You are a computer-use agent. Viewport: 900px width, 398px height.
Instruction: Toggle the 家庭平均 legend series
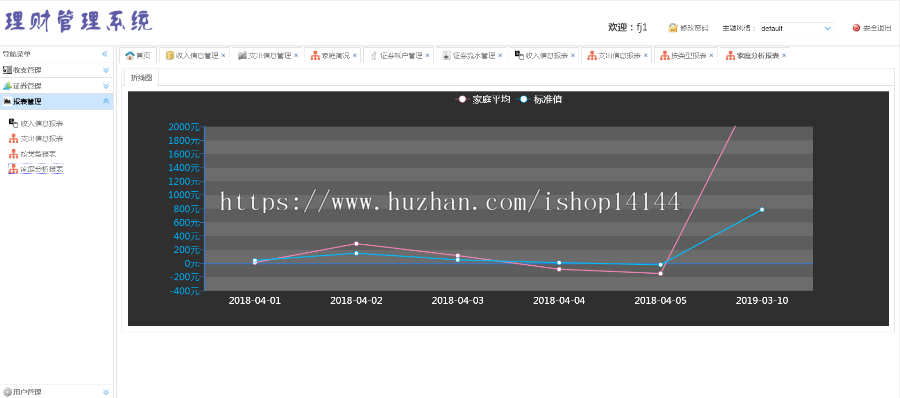(x=482, y=99)
